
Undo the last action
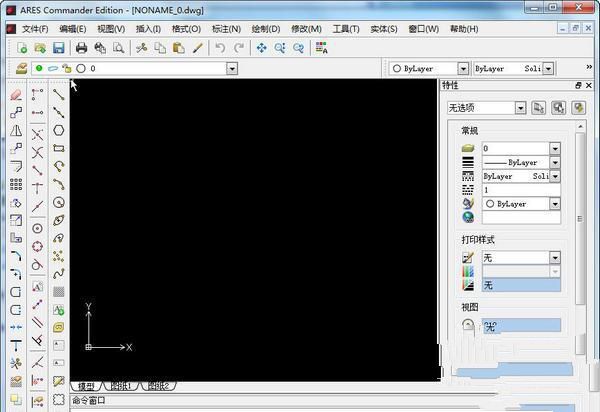220,48
